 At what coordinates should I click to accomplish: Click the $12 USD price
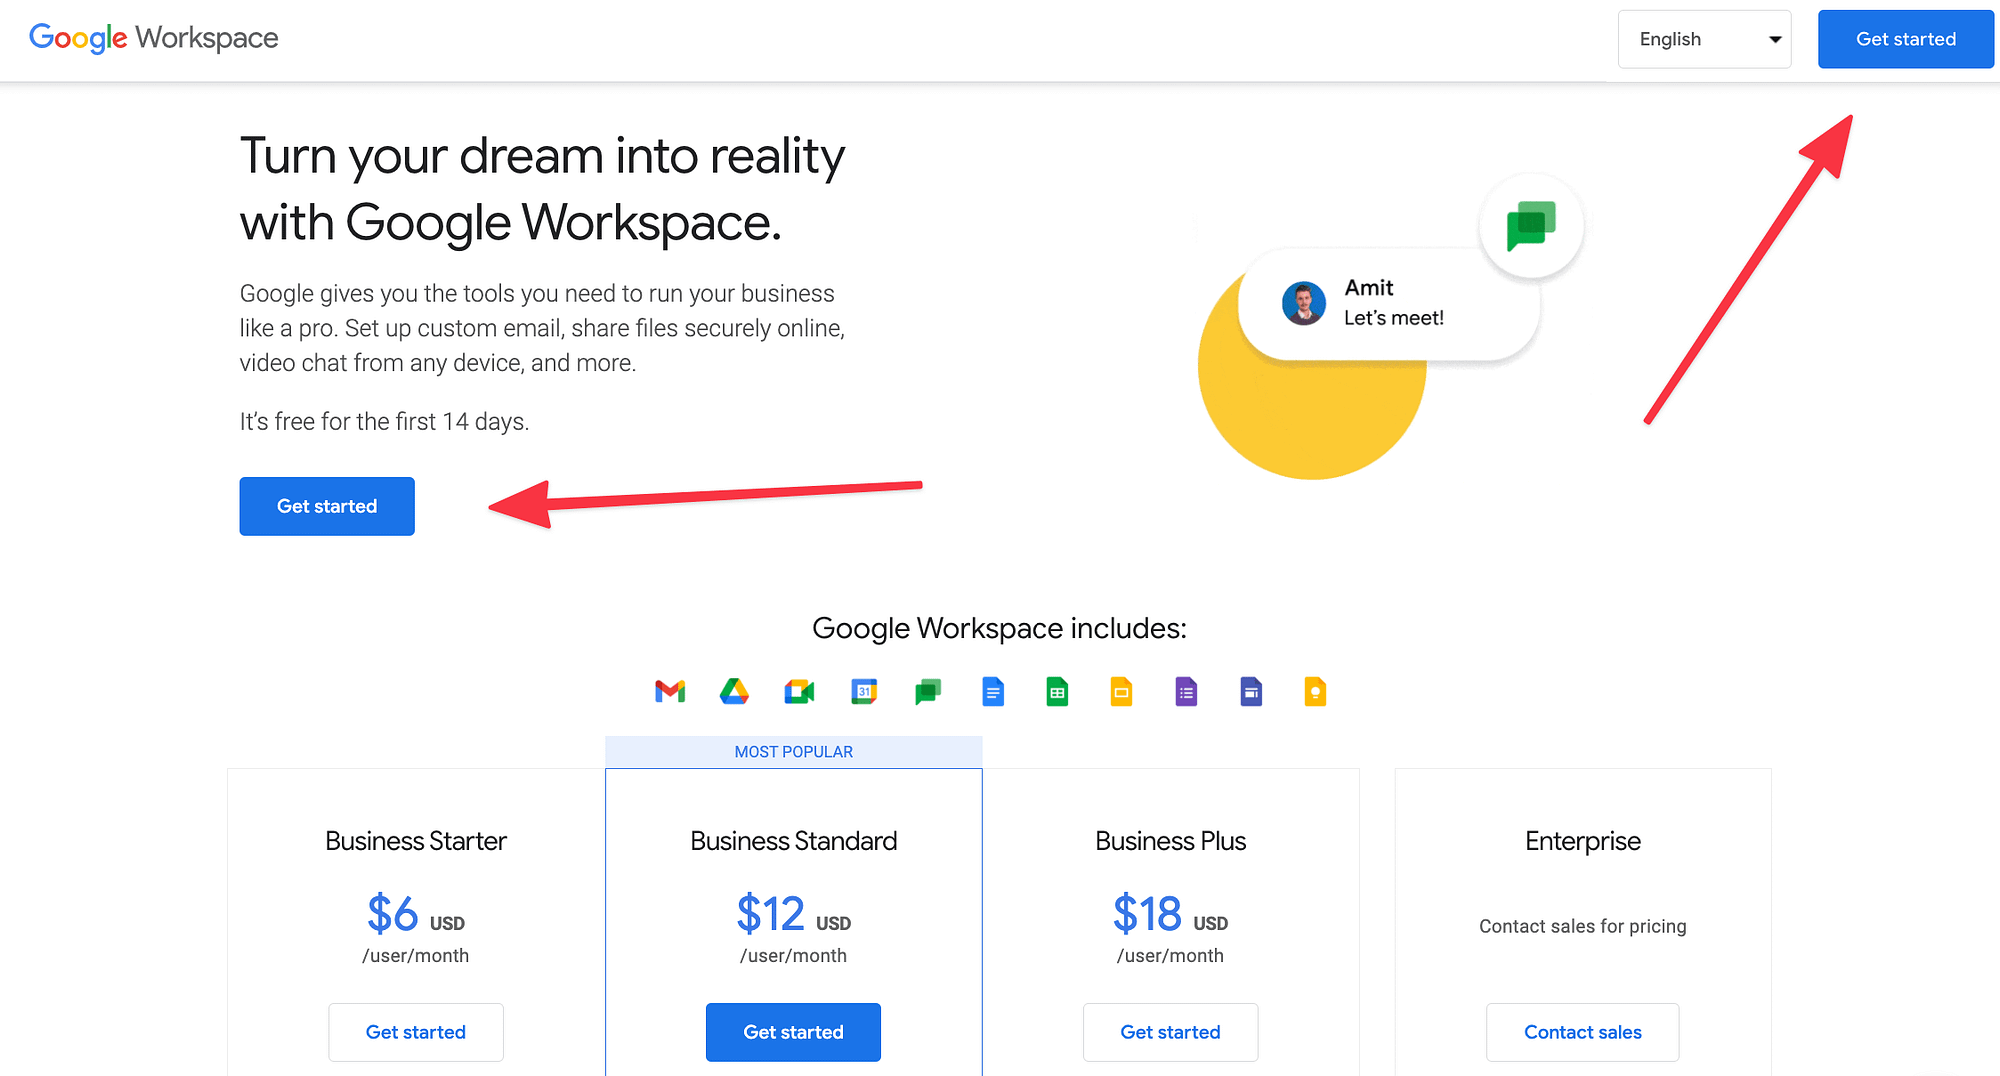793,914
